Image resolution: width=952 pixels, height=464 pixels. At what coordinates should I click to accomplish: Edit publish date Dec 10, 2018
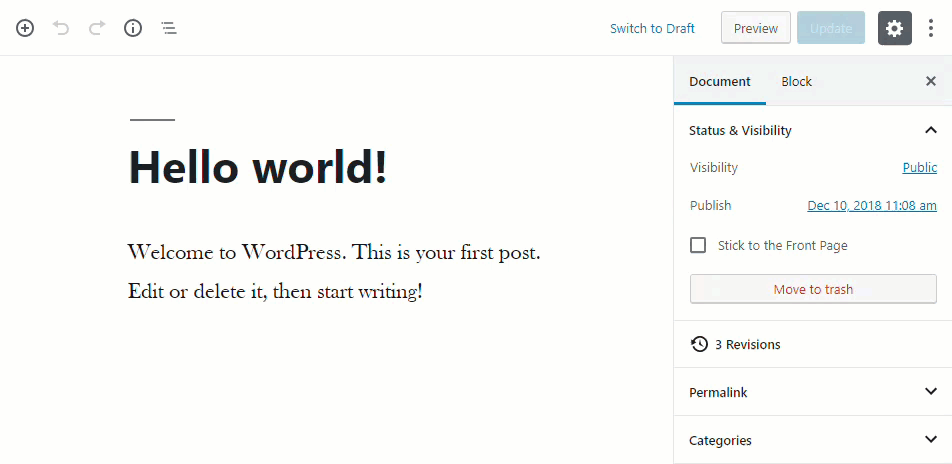pos(872,205)
